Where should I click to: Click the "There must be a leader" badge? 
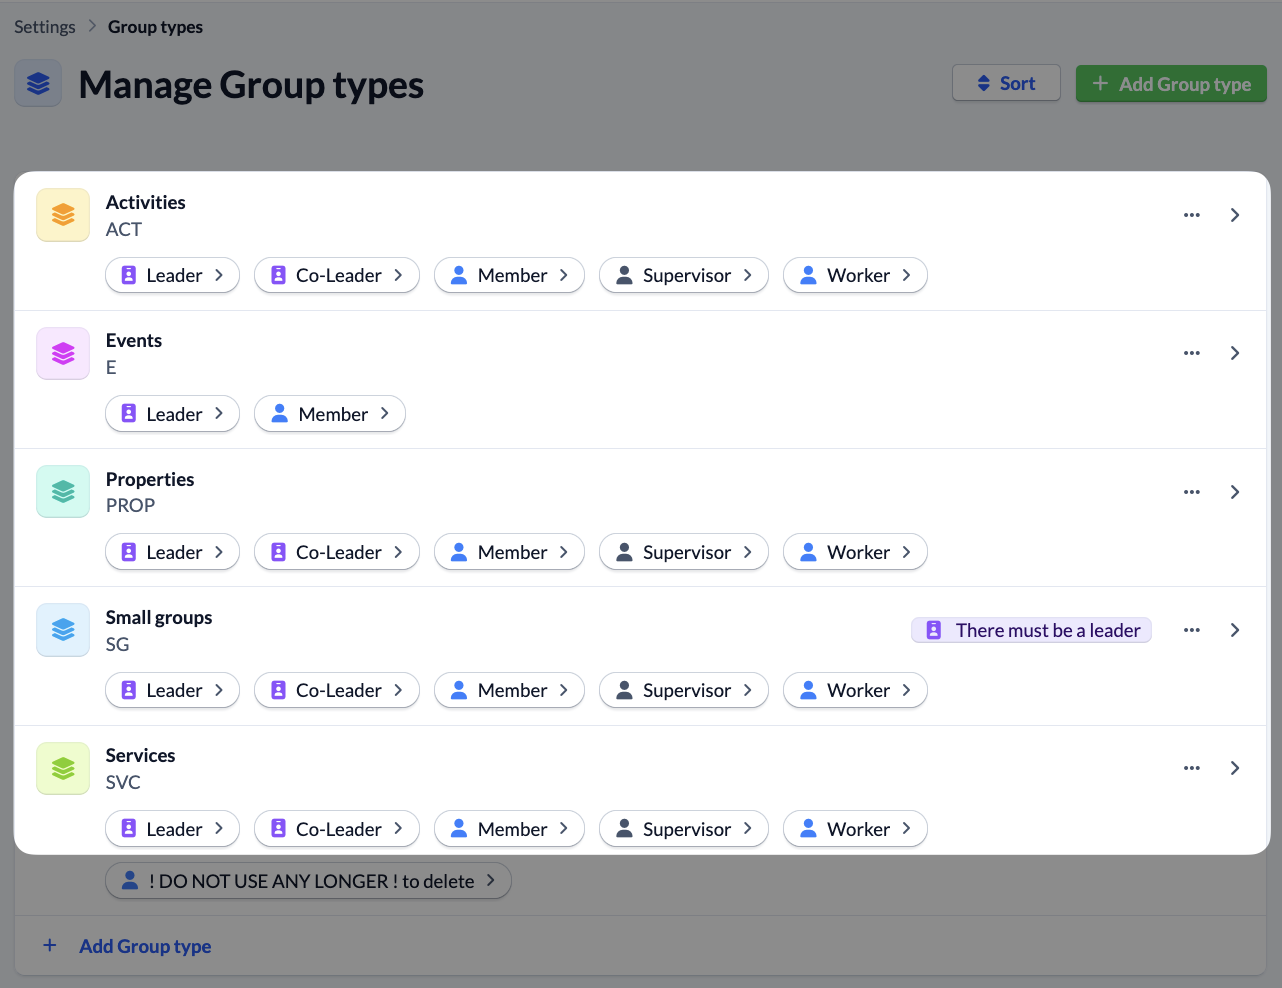(1031, 630)
